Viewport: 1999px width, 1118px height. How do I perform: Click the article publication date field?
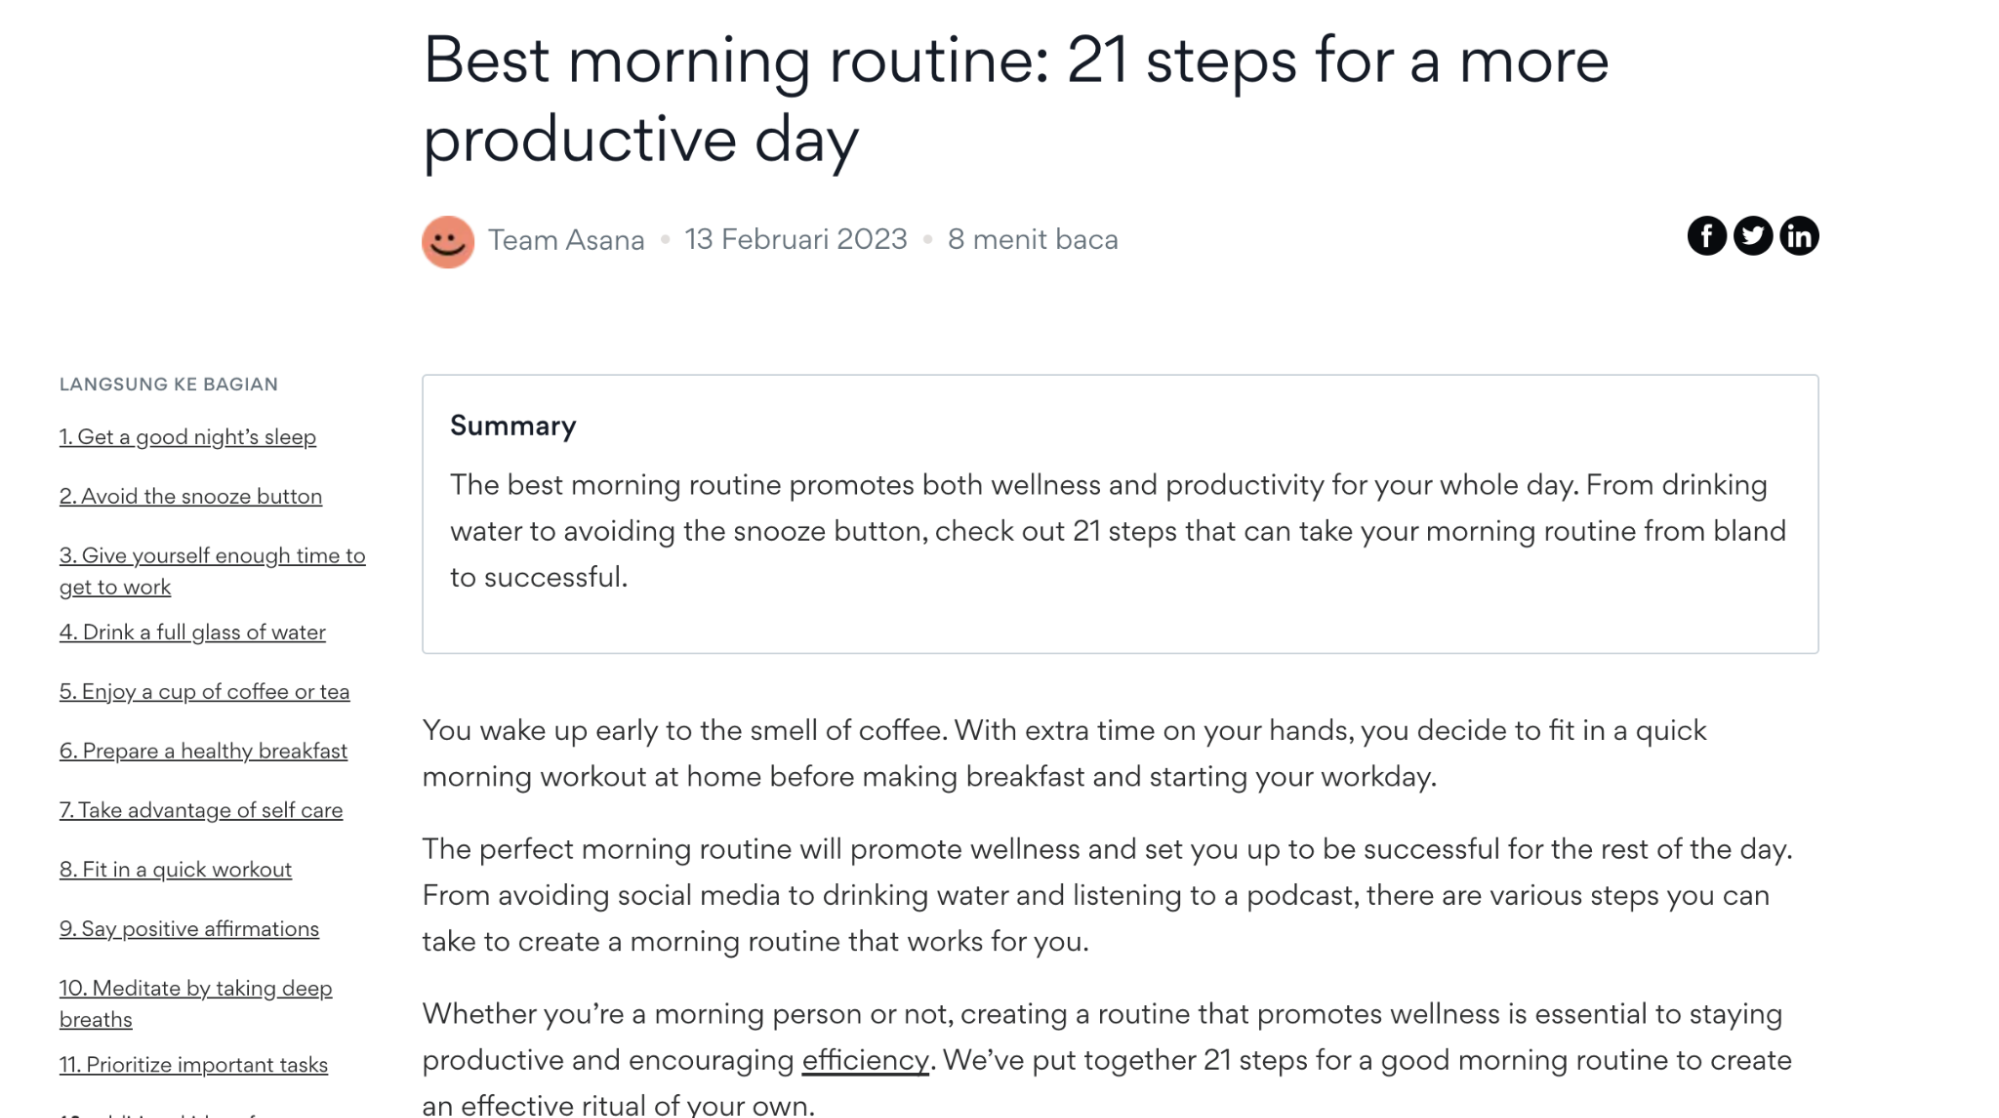[796, 239]
